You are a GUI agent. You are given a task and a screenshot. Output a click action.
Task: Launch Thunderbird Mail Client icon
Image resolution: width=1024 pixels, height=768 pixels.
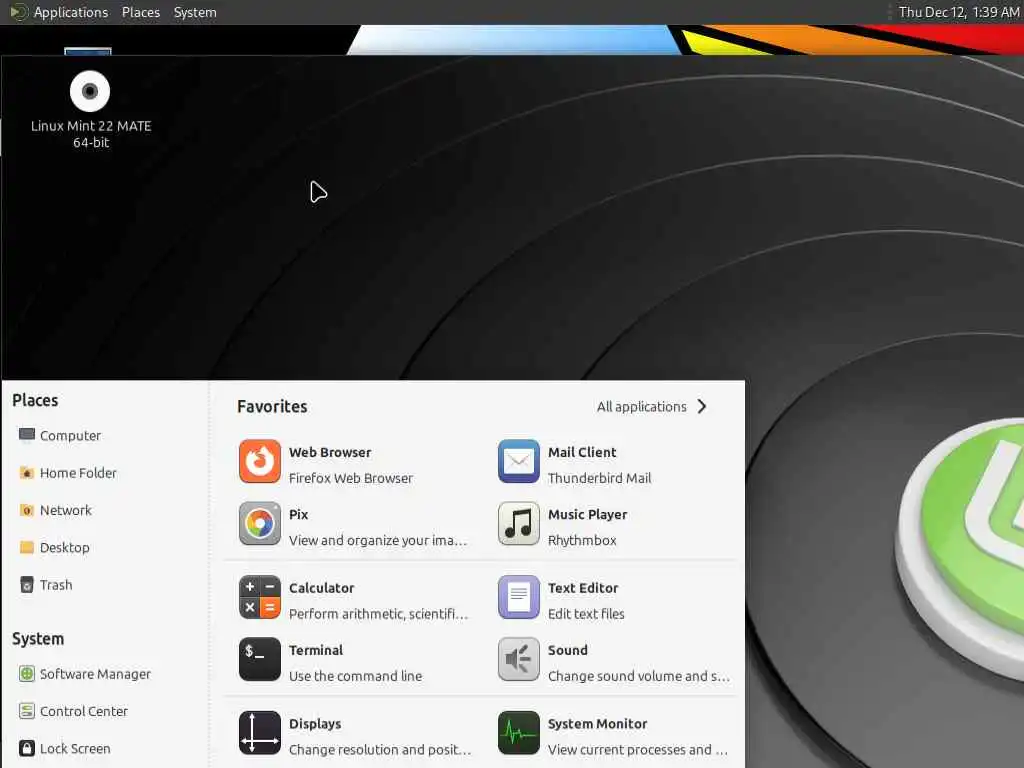519,461
